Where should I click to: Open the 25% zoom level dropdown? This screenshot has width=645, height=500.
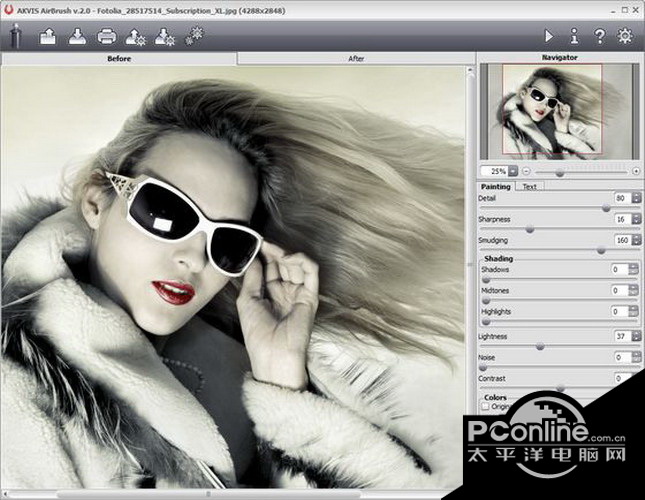[514, 171]
